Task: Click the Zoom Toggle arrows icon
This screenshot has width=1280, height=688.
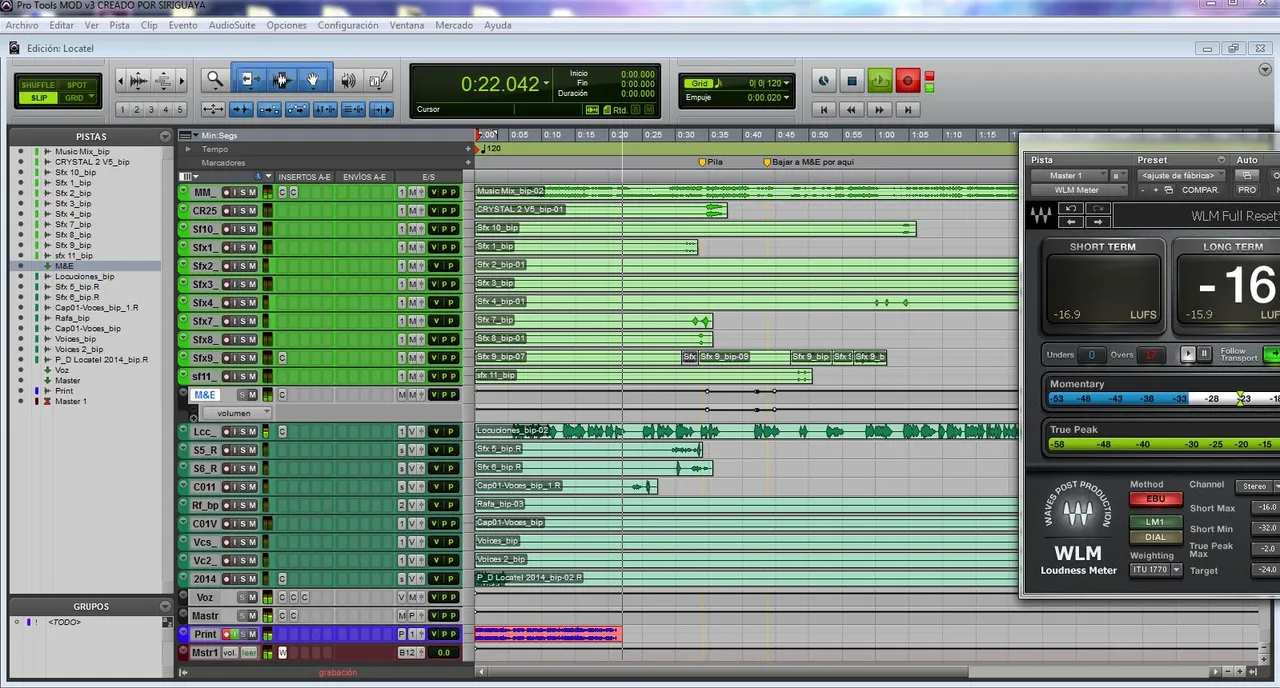Action: tap(213, 109)
